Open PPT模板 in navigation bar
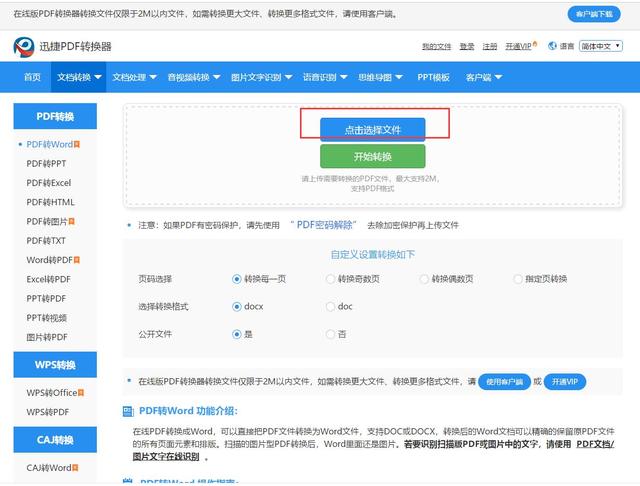Image resolution: width=640 pixels, height=486 pixels. [433, 77]
